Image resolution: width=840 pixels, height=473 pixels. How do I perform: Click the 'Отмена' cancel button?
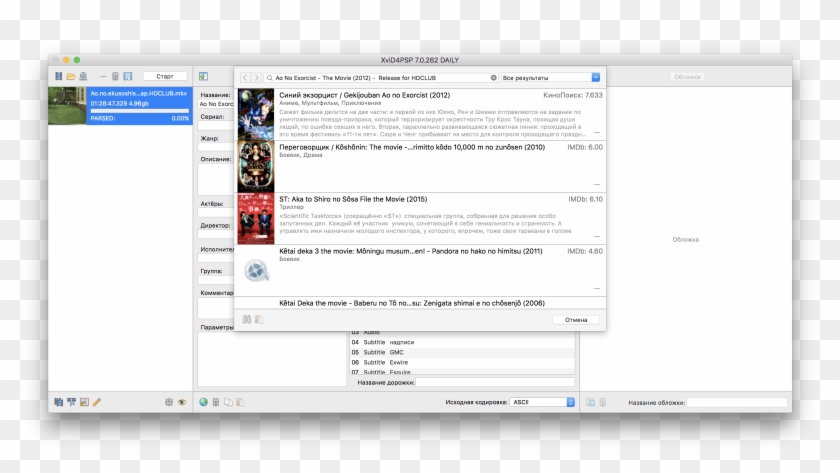pyautogui.click(x=576, y=320)
